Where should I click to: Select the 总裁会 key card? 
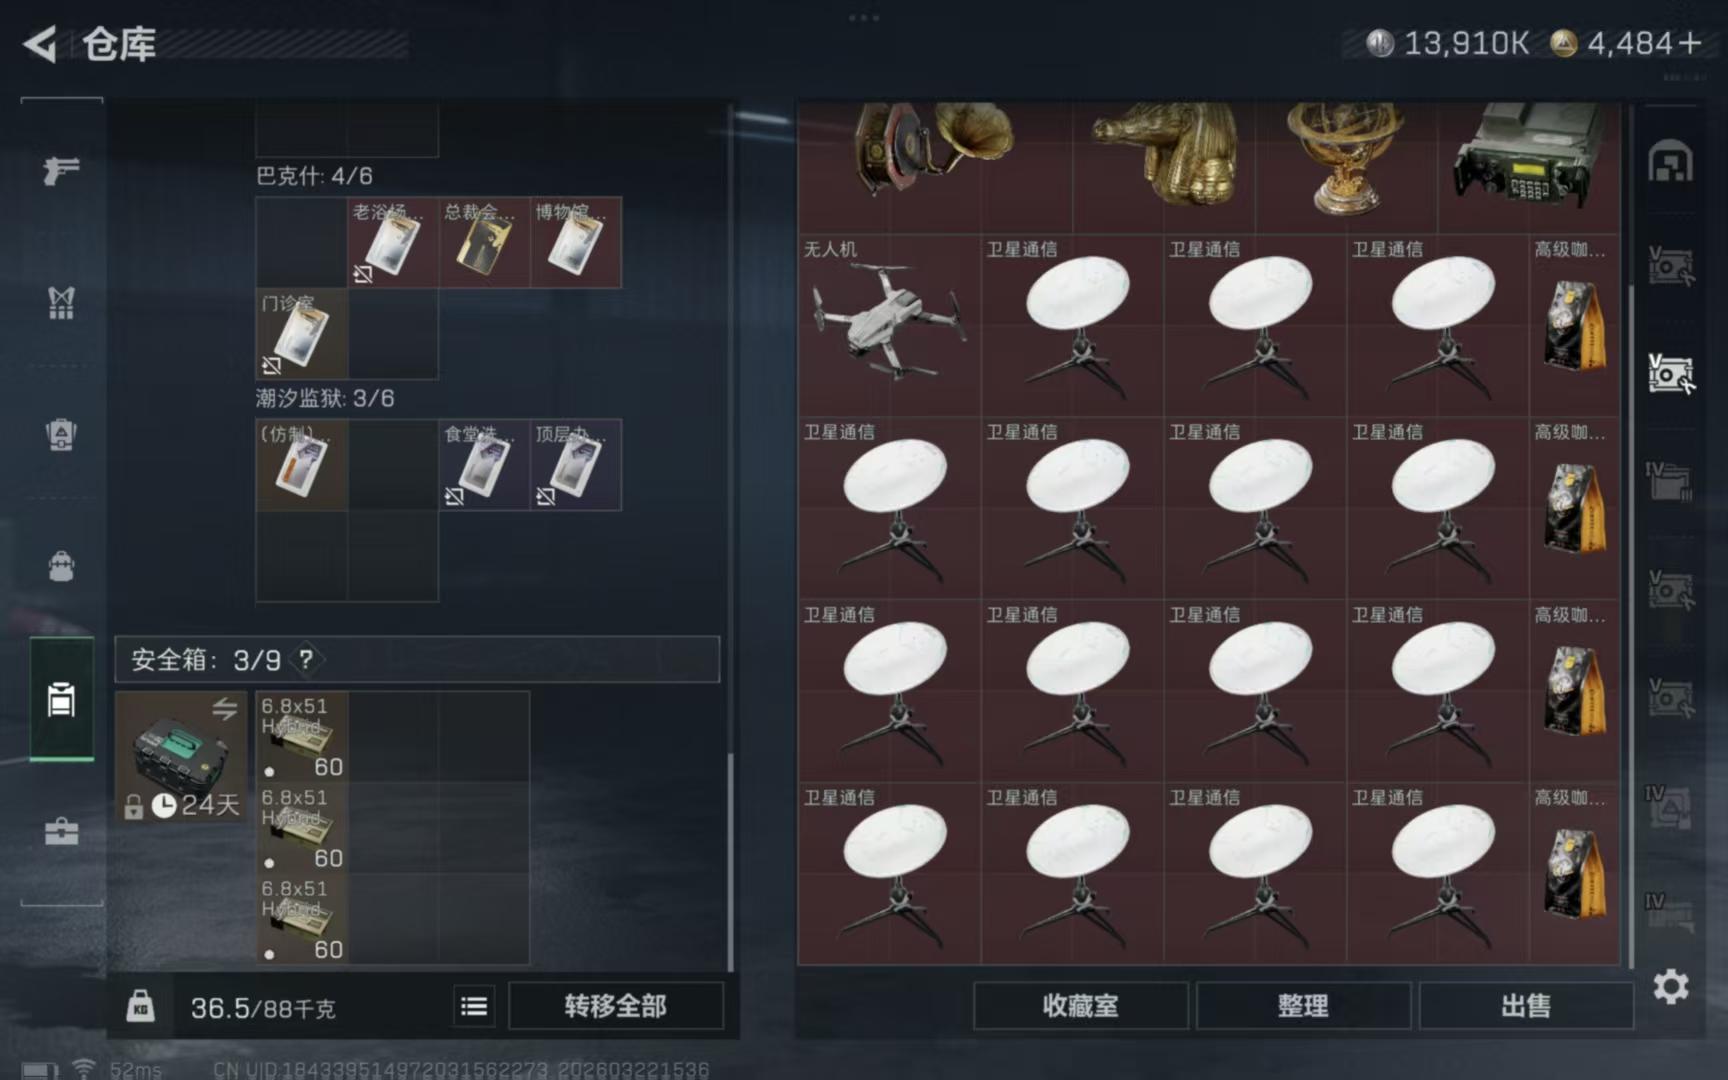point(484,242)
